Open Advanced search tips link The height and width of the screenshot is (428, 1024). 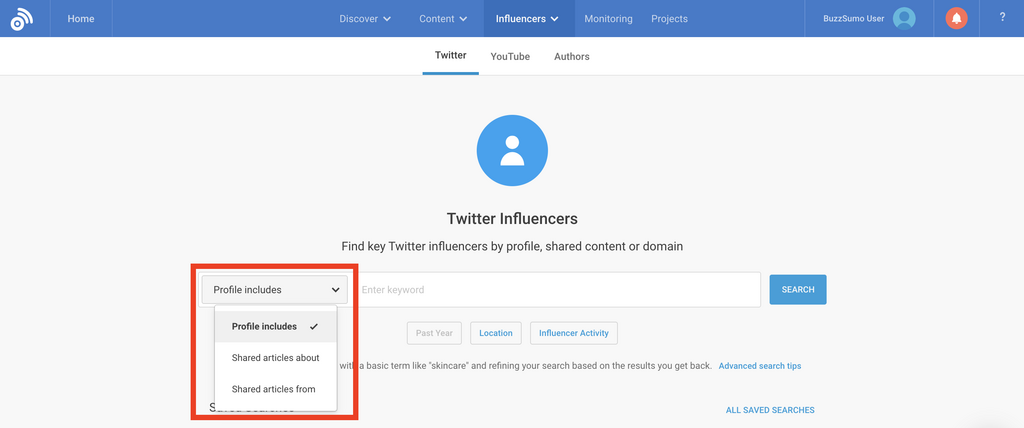(x=759, y=366)
